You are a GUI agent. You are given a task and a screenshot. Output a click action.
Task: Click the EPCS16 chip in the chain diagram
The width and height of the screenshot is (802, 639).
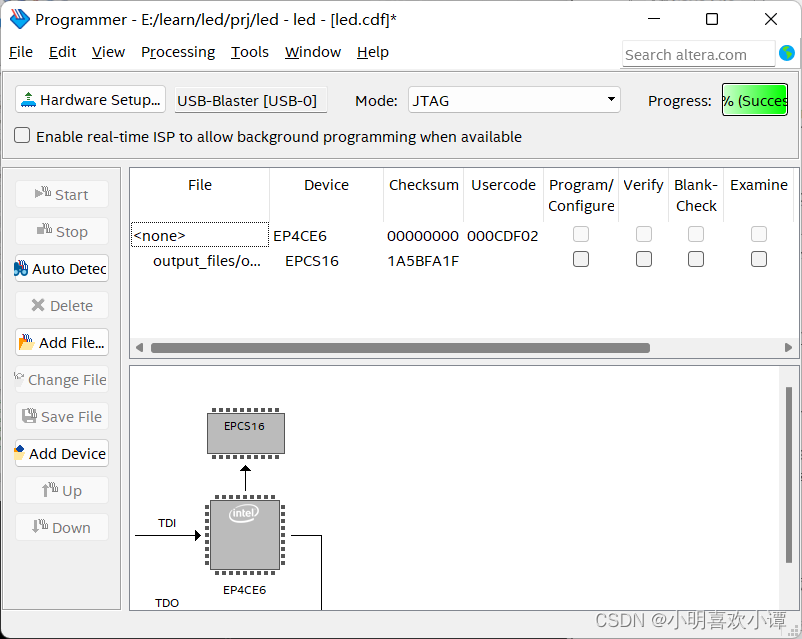coord(246,433)
